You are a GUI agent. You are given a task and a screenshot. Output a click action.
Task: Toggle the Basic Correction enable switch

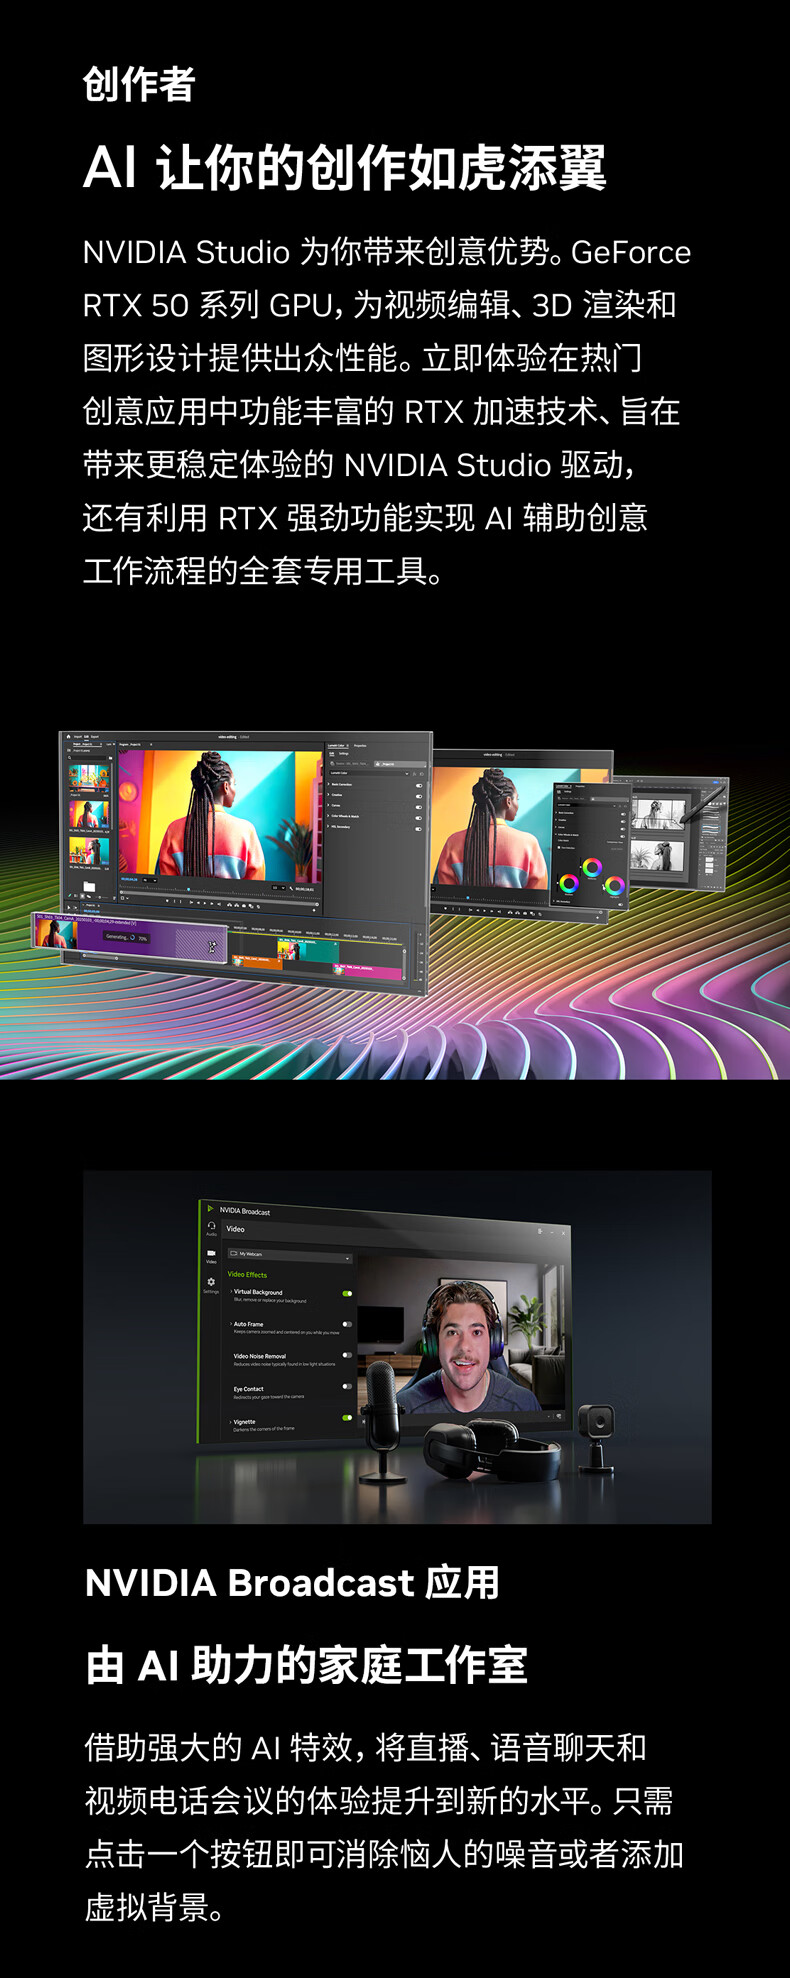(418, 785)
